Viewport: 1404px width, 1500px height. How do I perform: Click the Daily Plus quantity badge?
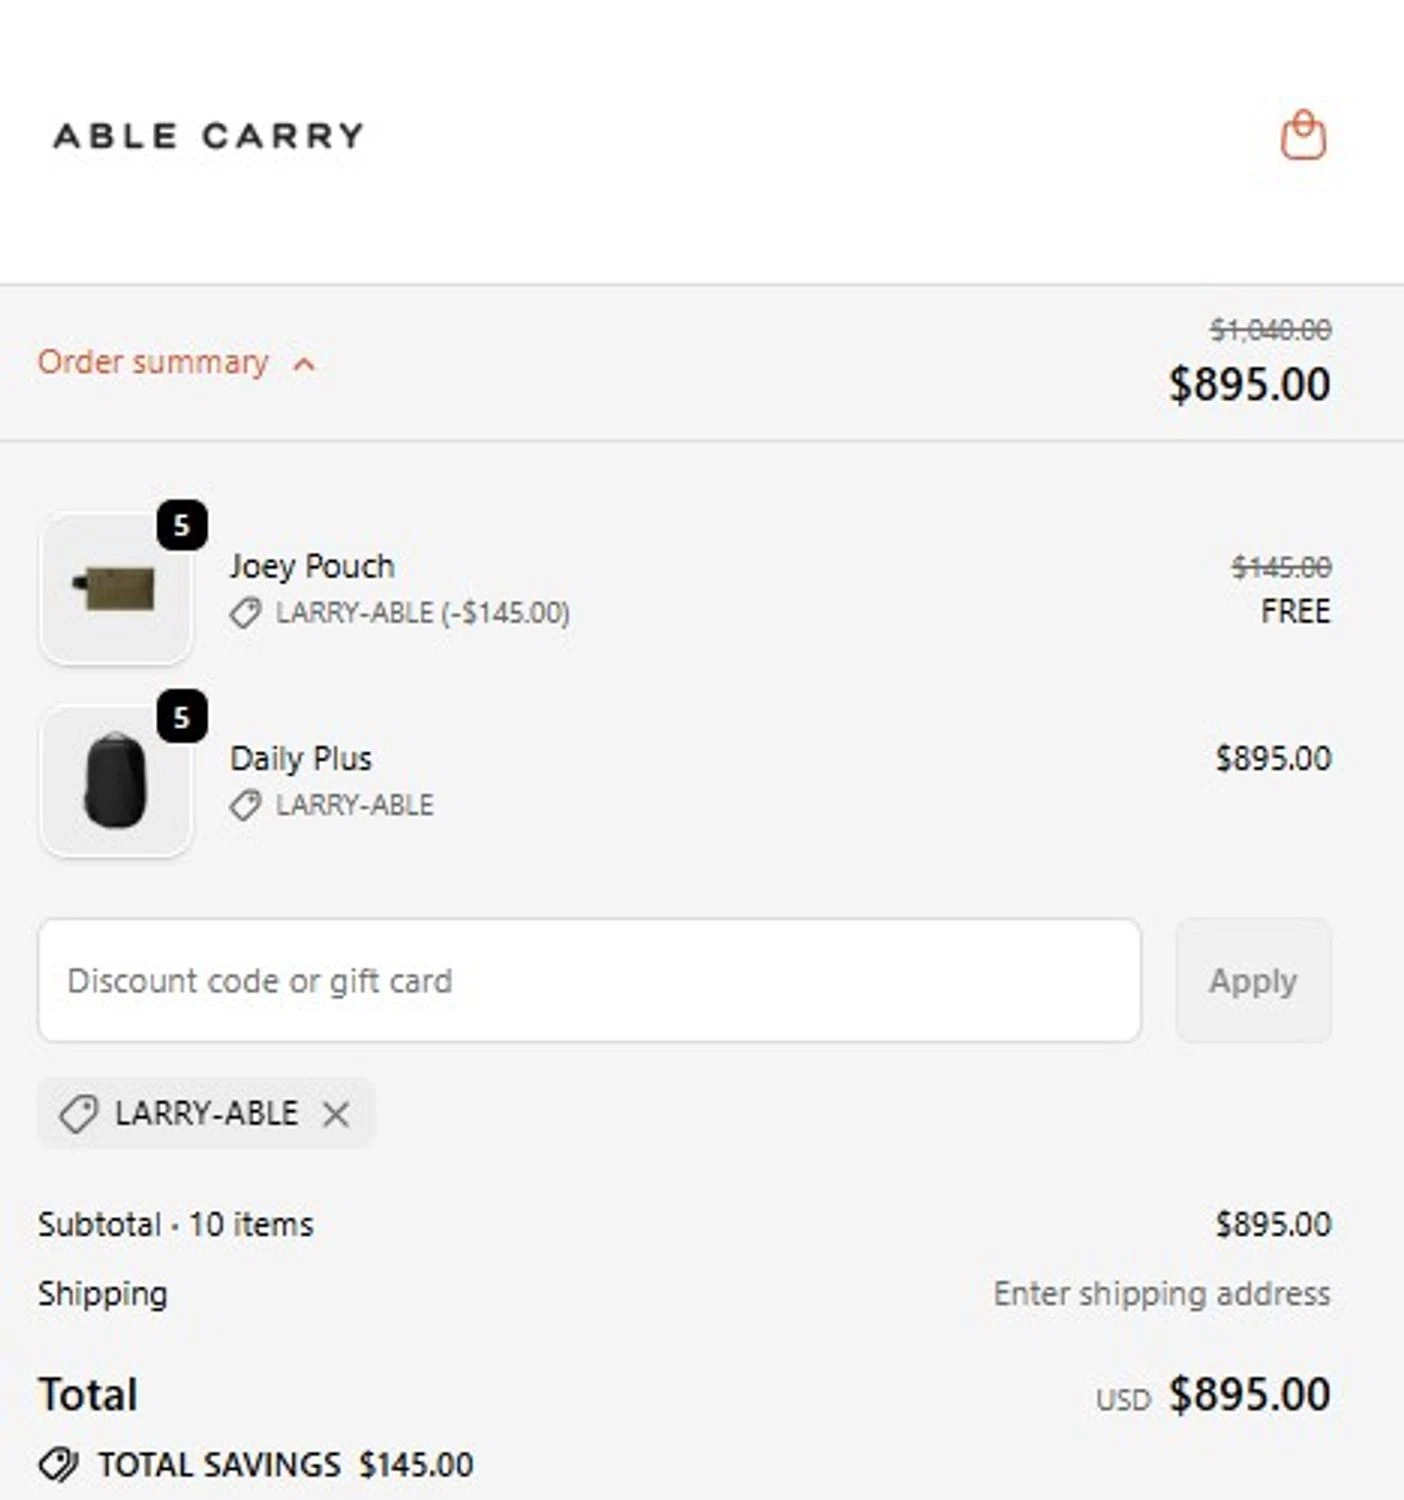181,717
